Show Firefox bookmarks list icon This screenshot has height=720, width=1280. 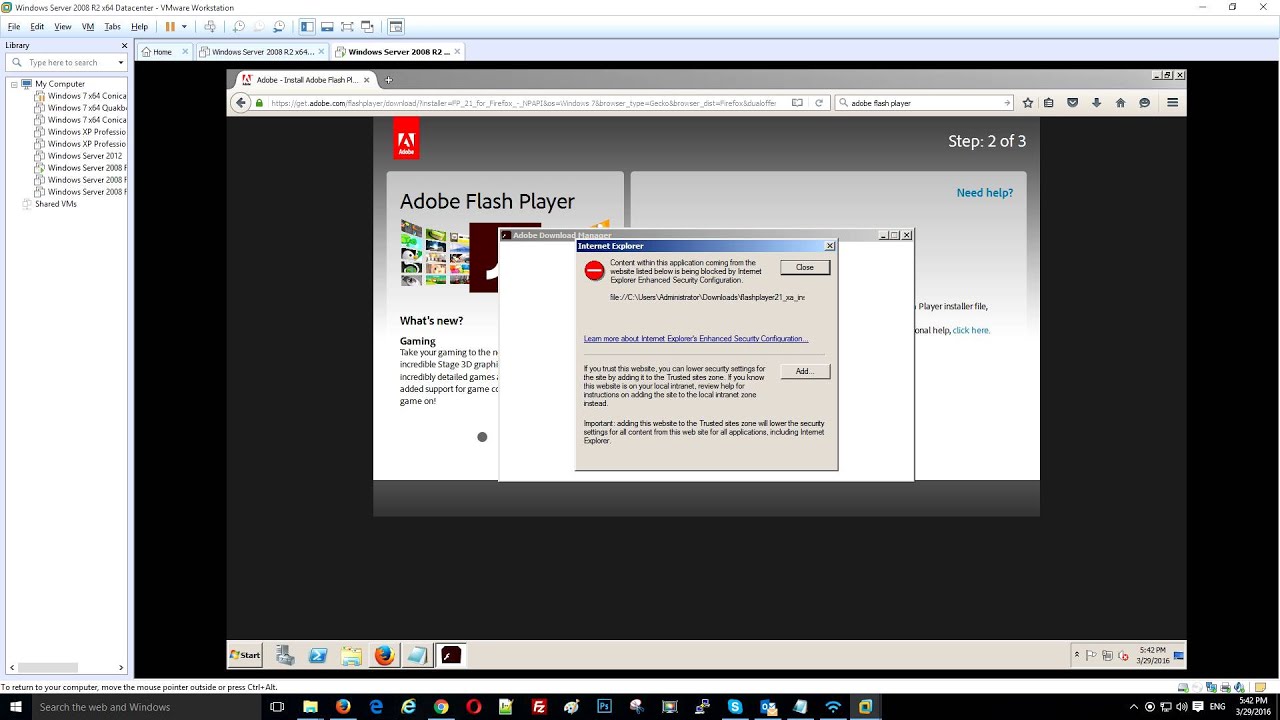(x=1049, y=103)
